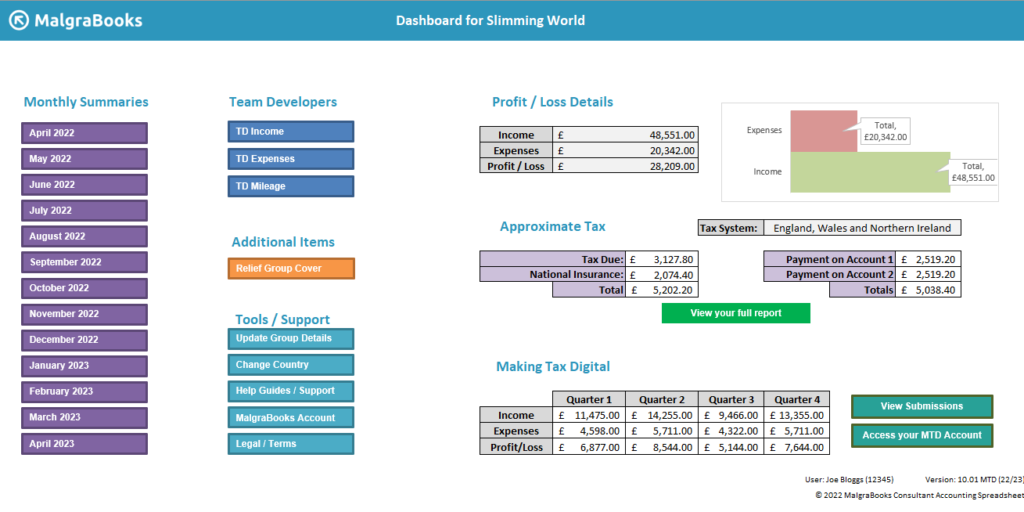Screen dimensions: 1024x512
Task: Click the User: Joe Bloggs (12345) text
Action: click(x=850, y=479)
